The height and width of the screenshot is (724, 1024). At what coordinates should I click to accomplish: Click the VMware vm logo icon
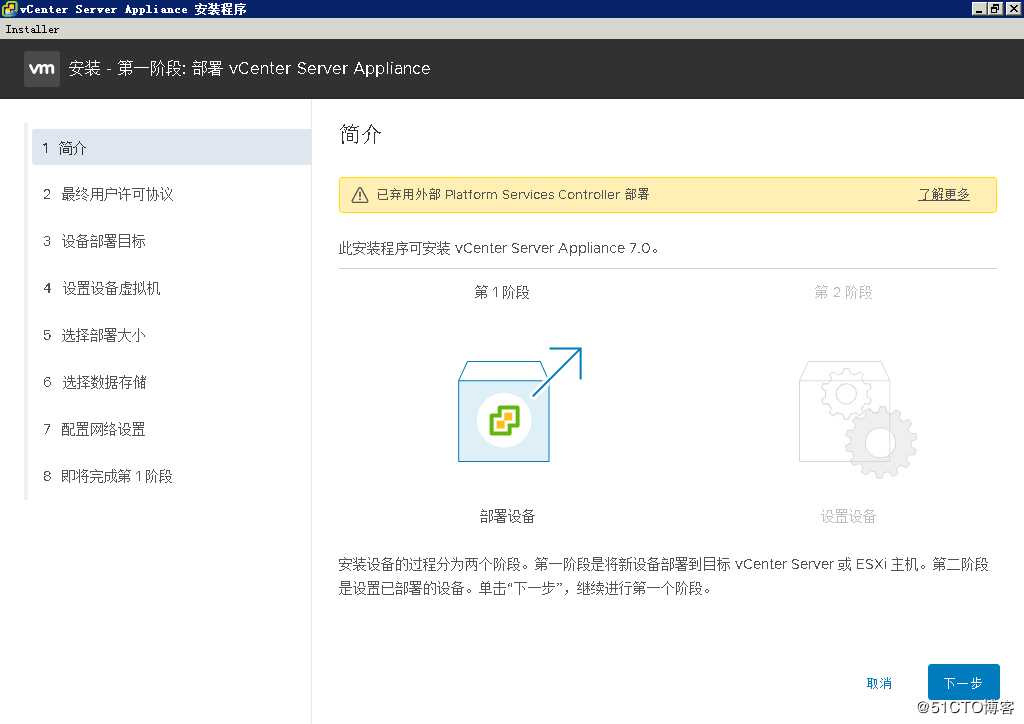[42, 69]
